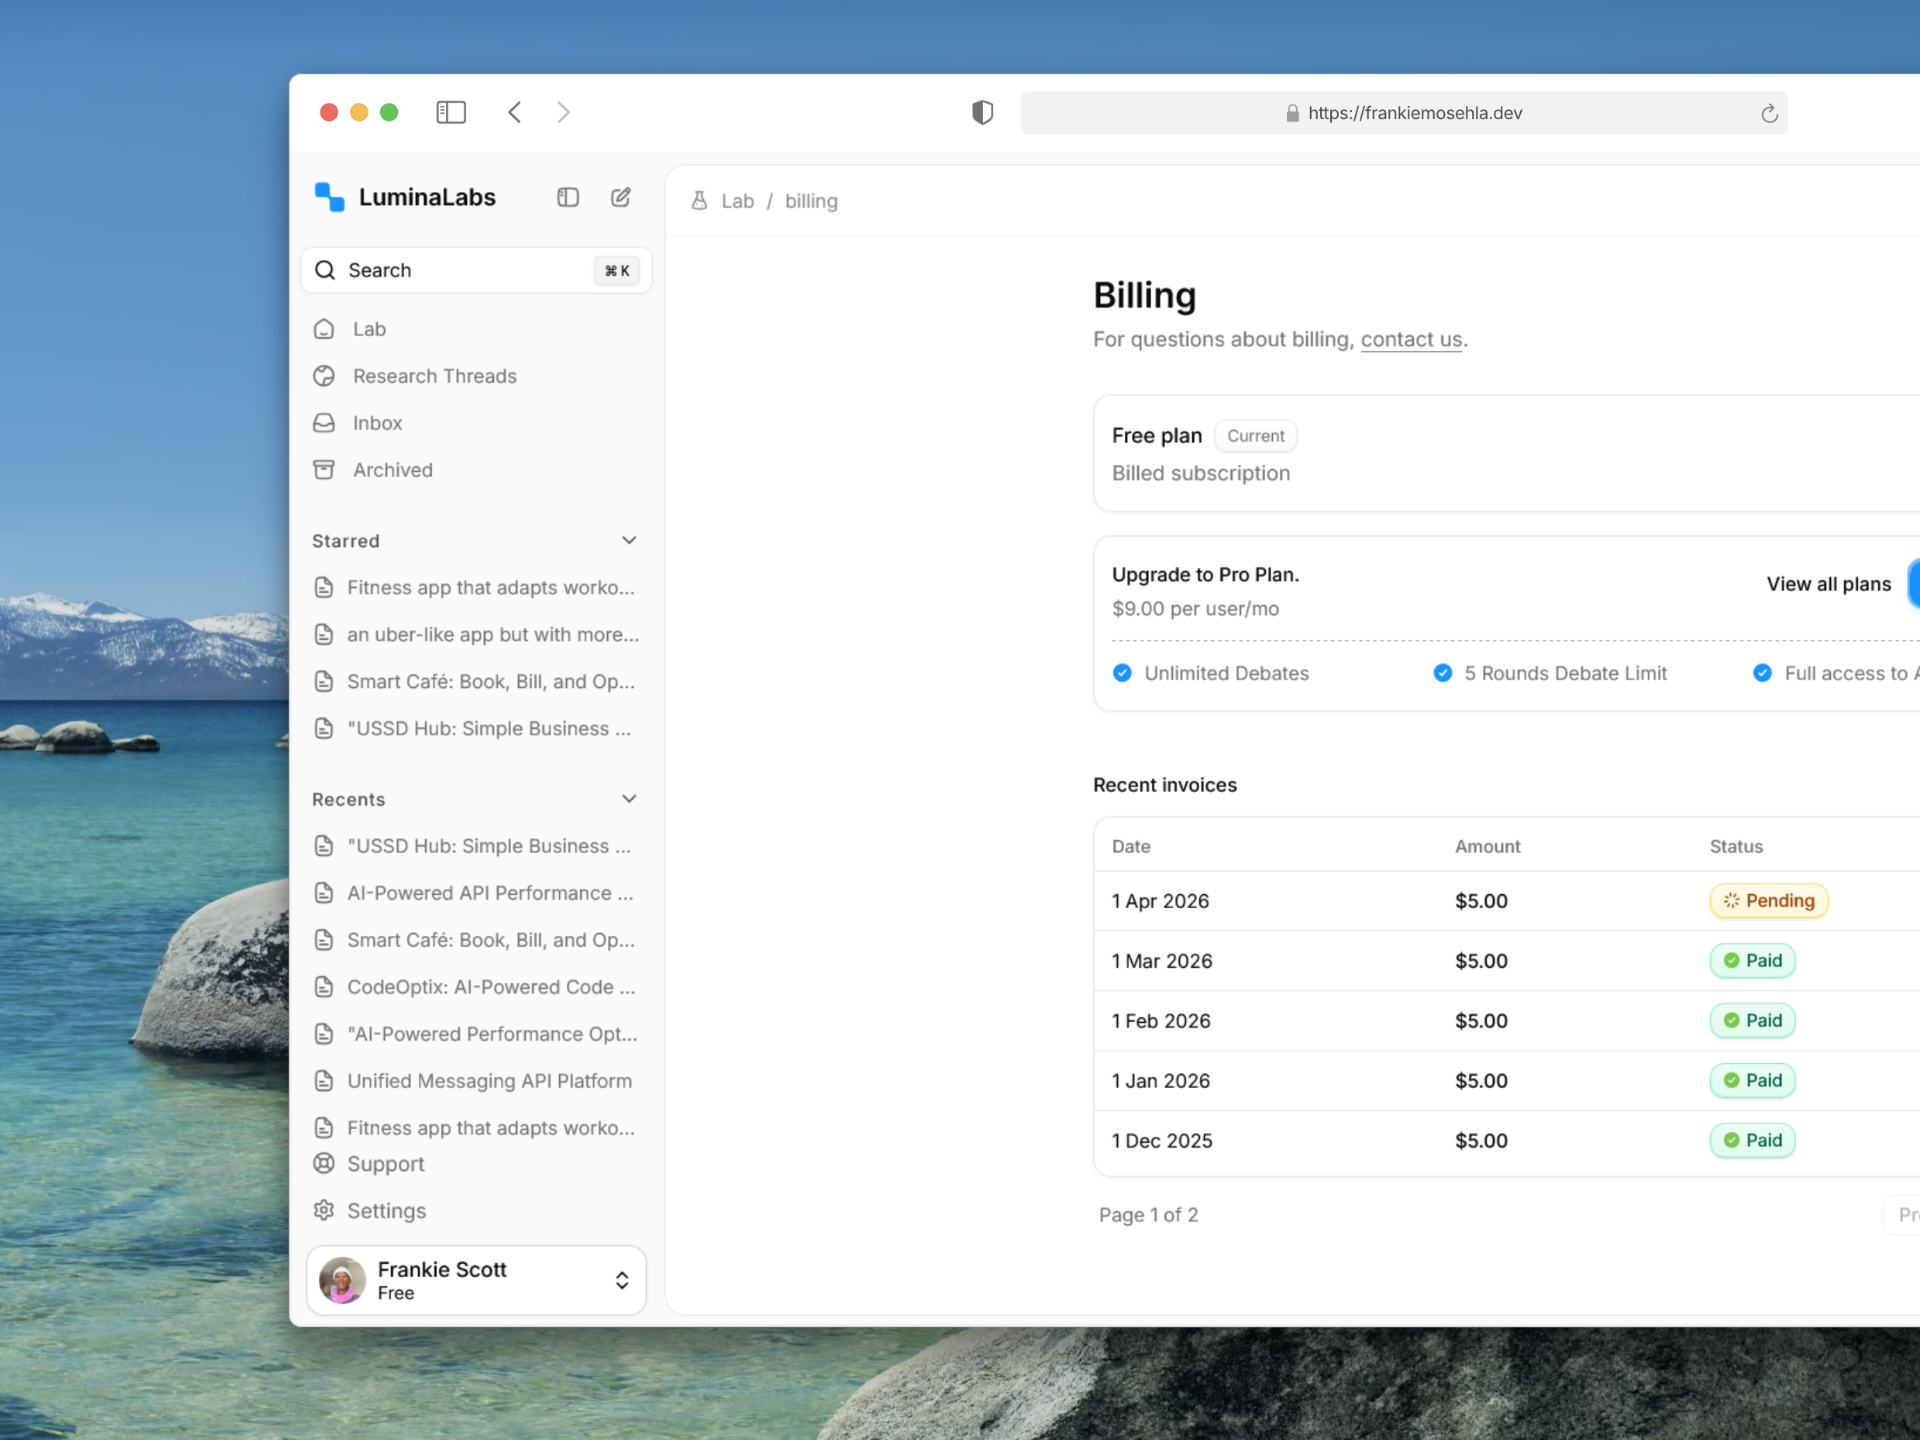Select the 1 Dec 2025 invoice date
The image size is (1920, 1440).
tap(1162, 1141)
